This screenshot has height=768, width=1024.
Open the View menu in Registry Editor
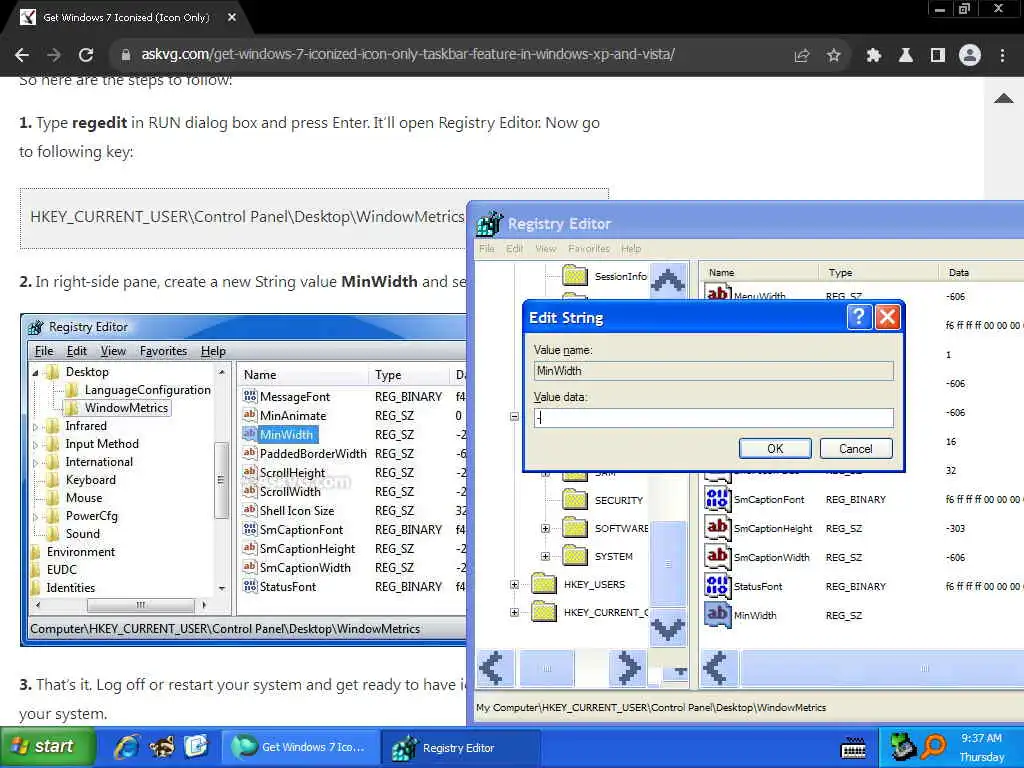pyautogui.click(x=546, y=249)
